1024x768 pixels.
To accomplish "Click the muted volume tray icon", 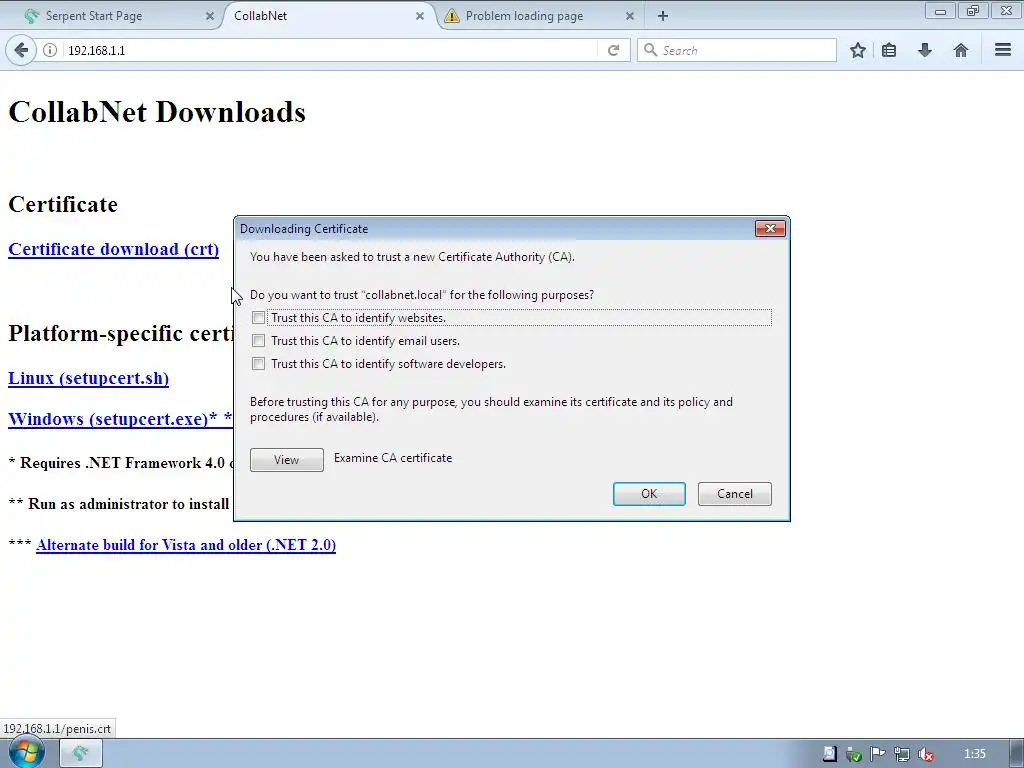I will pyautogui.click(x=925, y=754).
